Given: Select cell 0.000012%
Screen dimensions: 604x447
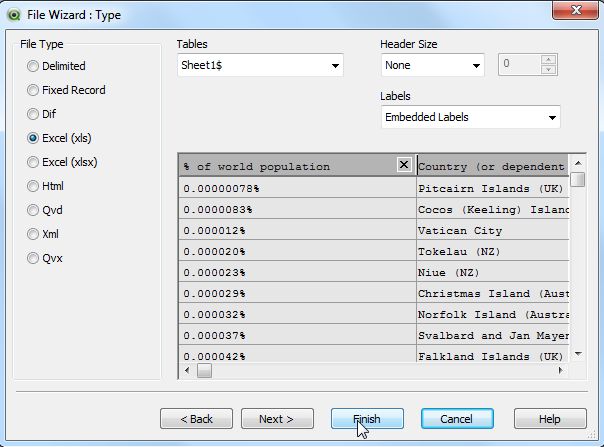Looking at the screenshot, I should tap(297, 230).
